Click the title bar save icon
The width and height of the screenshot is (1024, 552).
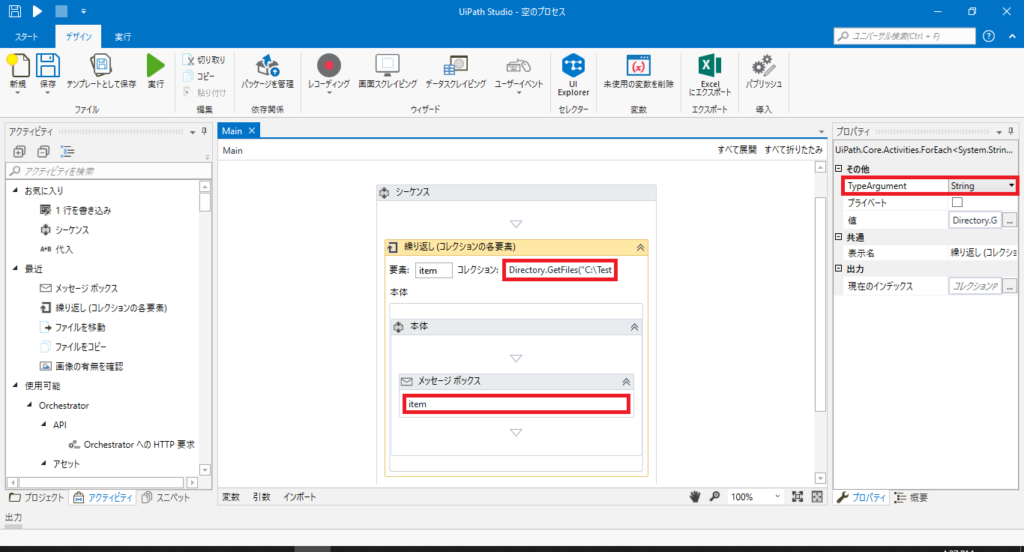pyautogui.click(x=14, y=11)
